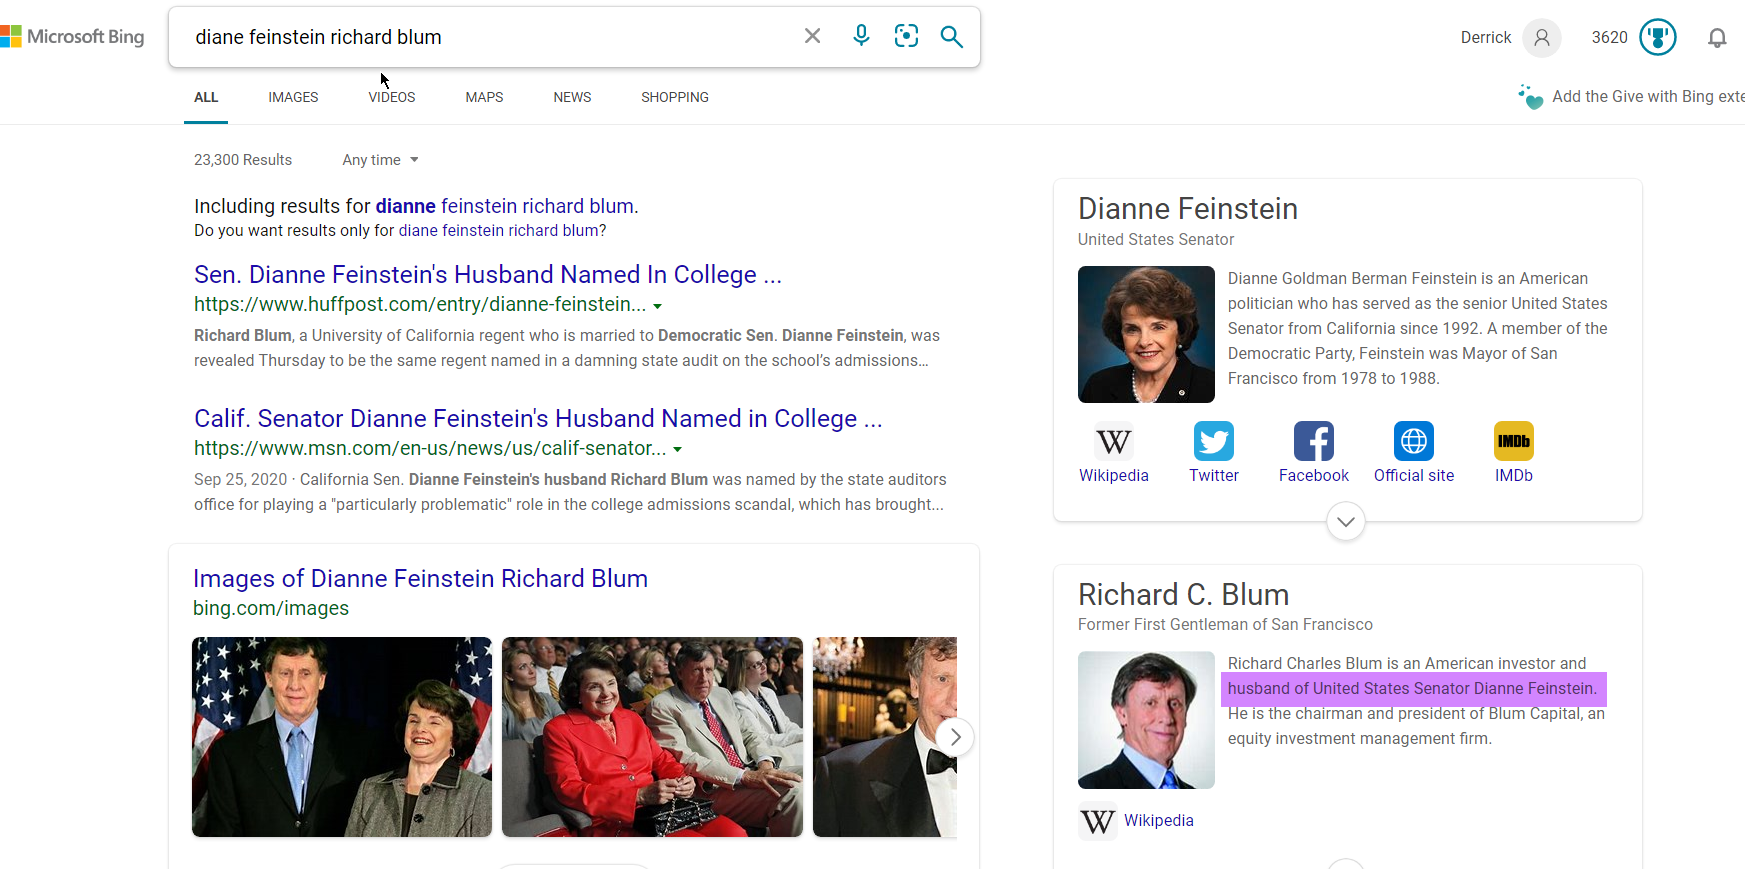1745x869 pixels.
Task: Clear the search box with the X icon
Action: (x=812, y=37)
